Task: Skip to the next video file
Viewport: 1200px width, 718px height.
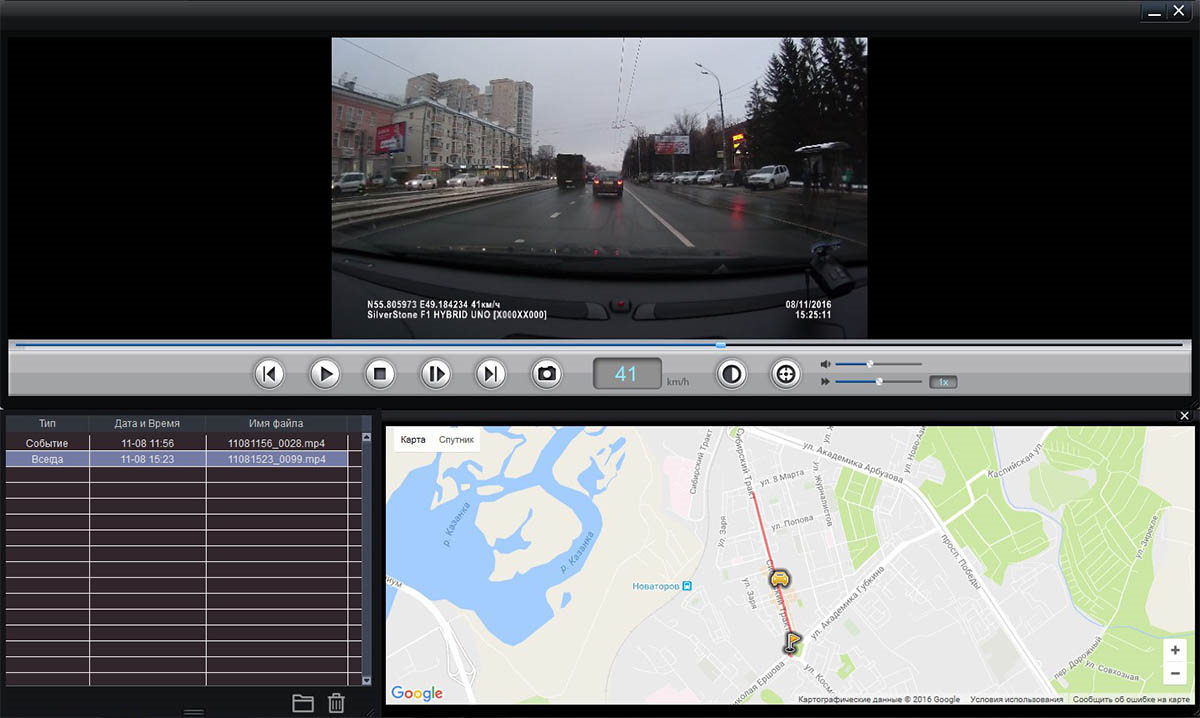Action: click(x=491, y=374)
